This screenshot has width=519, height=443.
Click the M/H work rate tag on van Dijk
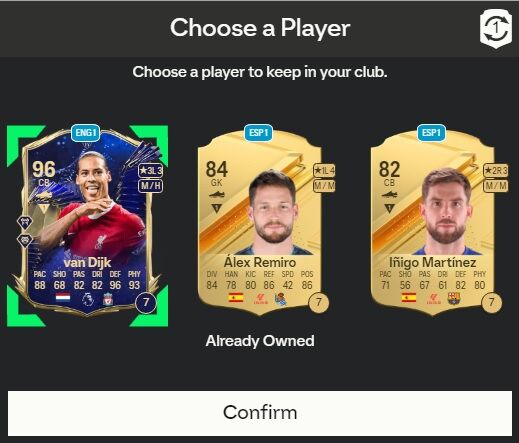150,185
